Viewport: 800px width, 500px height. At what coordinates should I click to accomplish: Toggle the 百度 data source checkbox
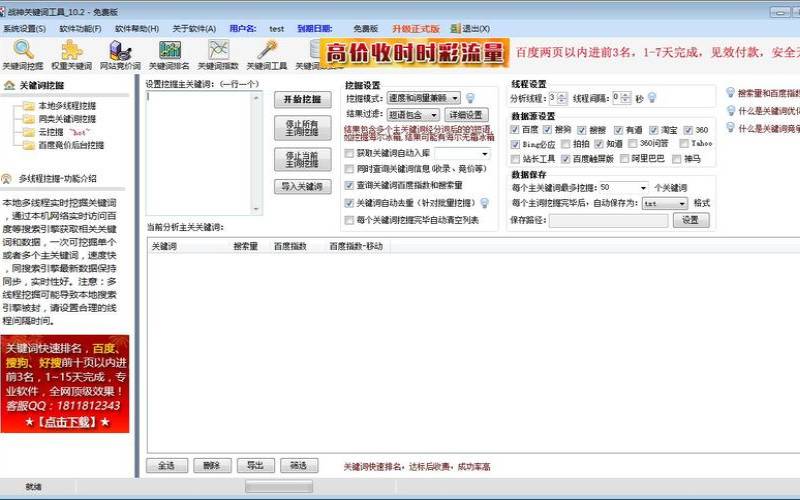[x=515, y=130]
